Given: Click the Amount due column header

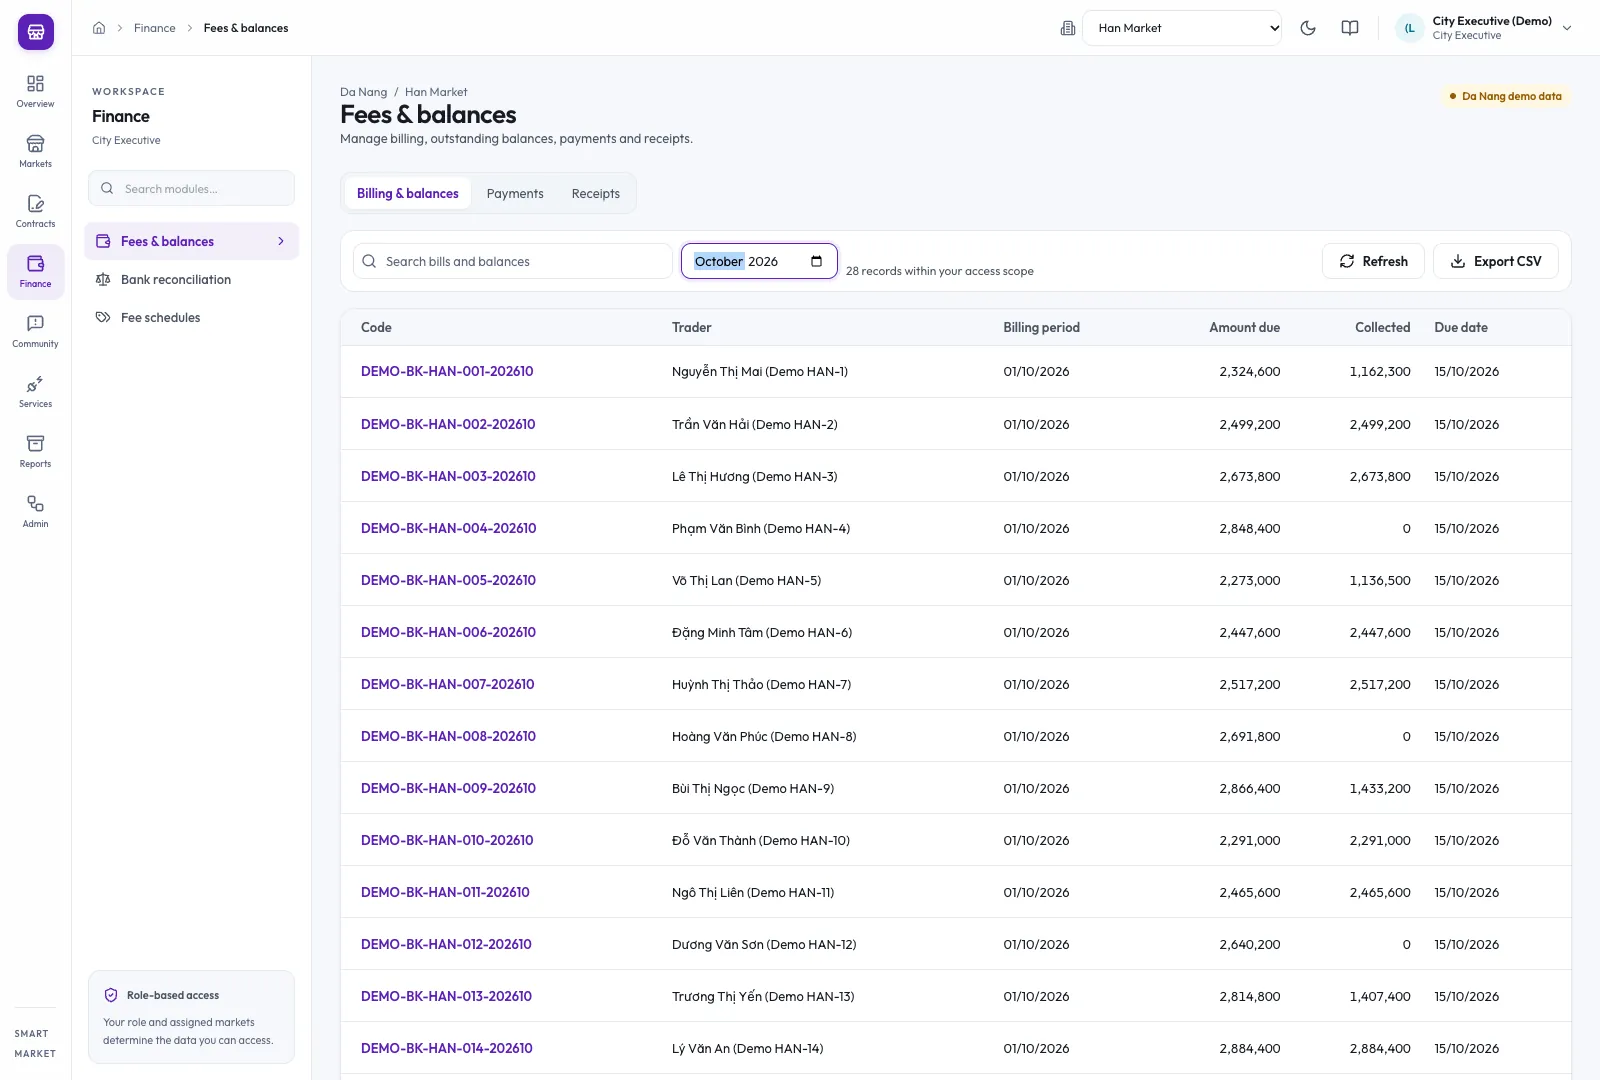Looking at the screenshot, I should point(1244,327).
